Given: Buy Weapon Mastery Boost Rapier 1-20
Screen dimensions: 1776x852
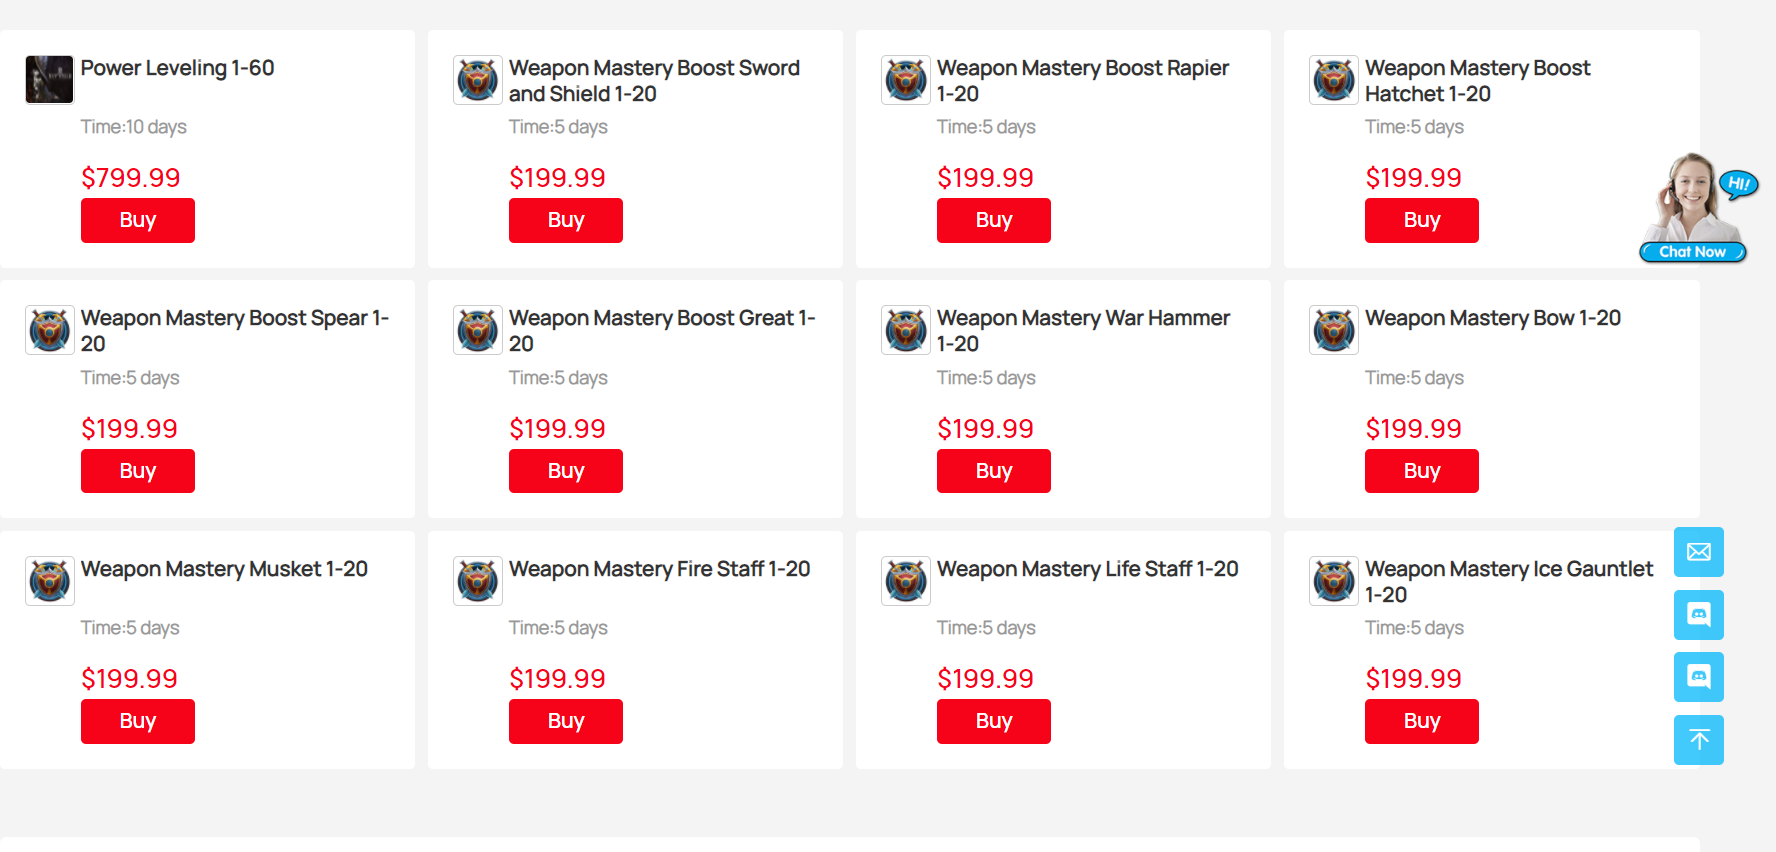Looking at the screenshot, I should [x=994, y=220].
